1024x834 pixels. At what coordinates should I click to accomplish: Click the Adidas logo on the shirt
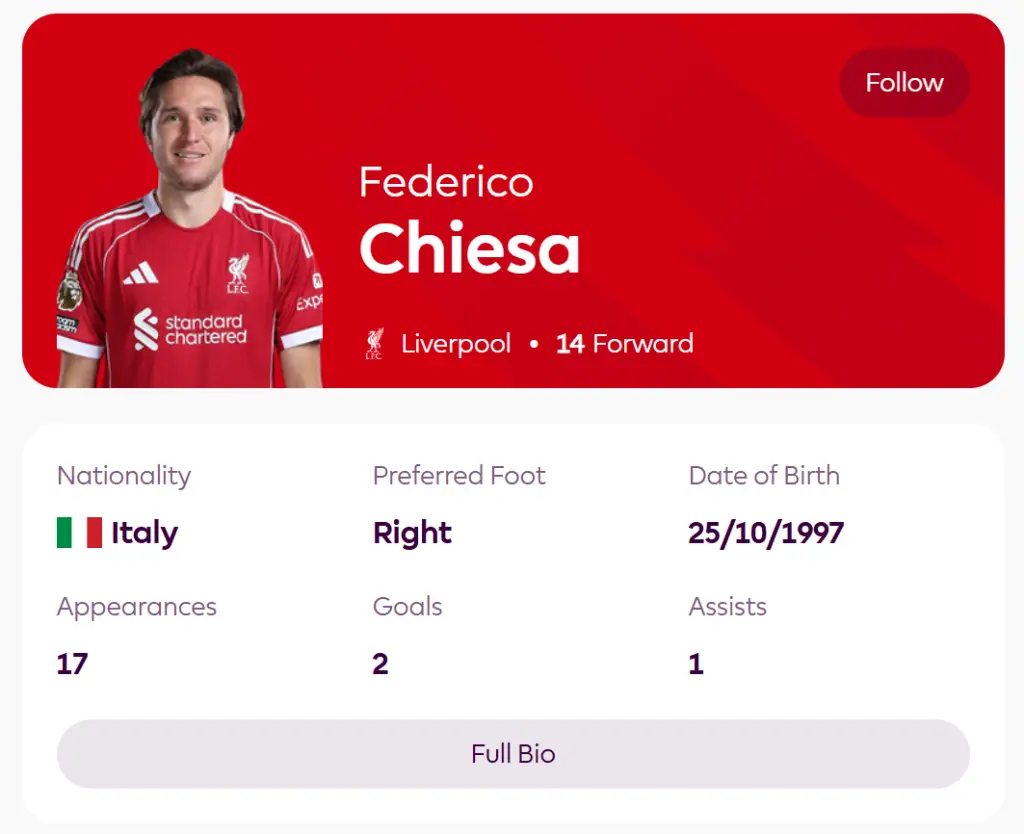[x=141, y=273]
